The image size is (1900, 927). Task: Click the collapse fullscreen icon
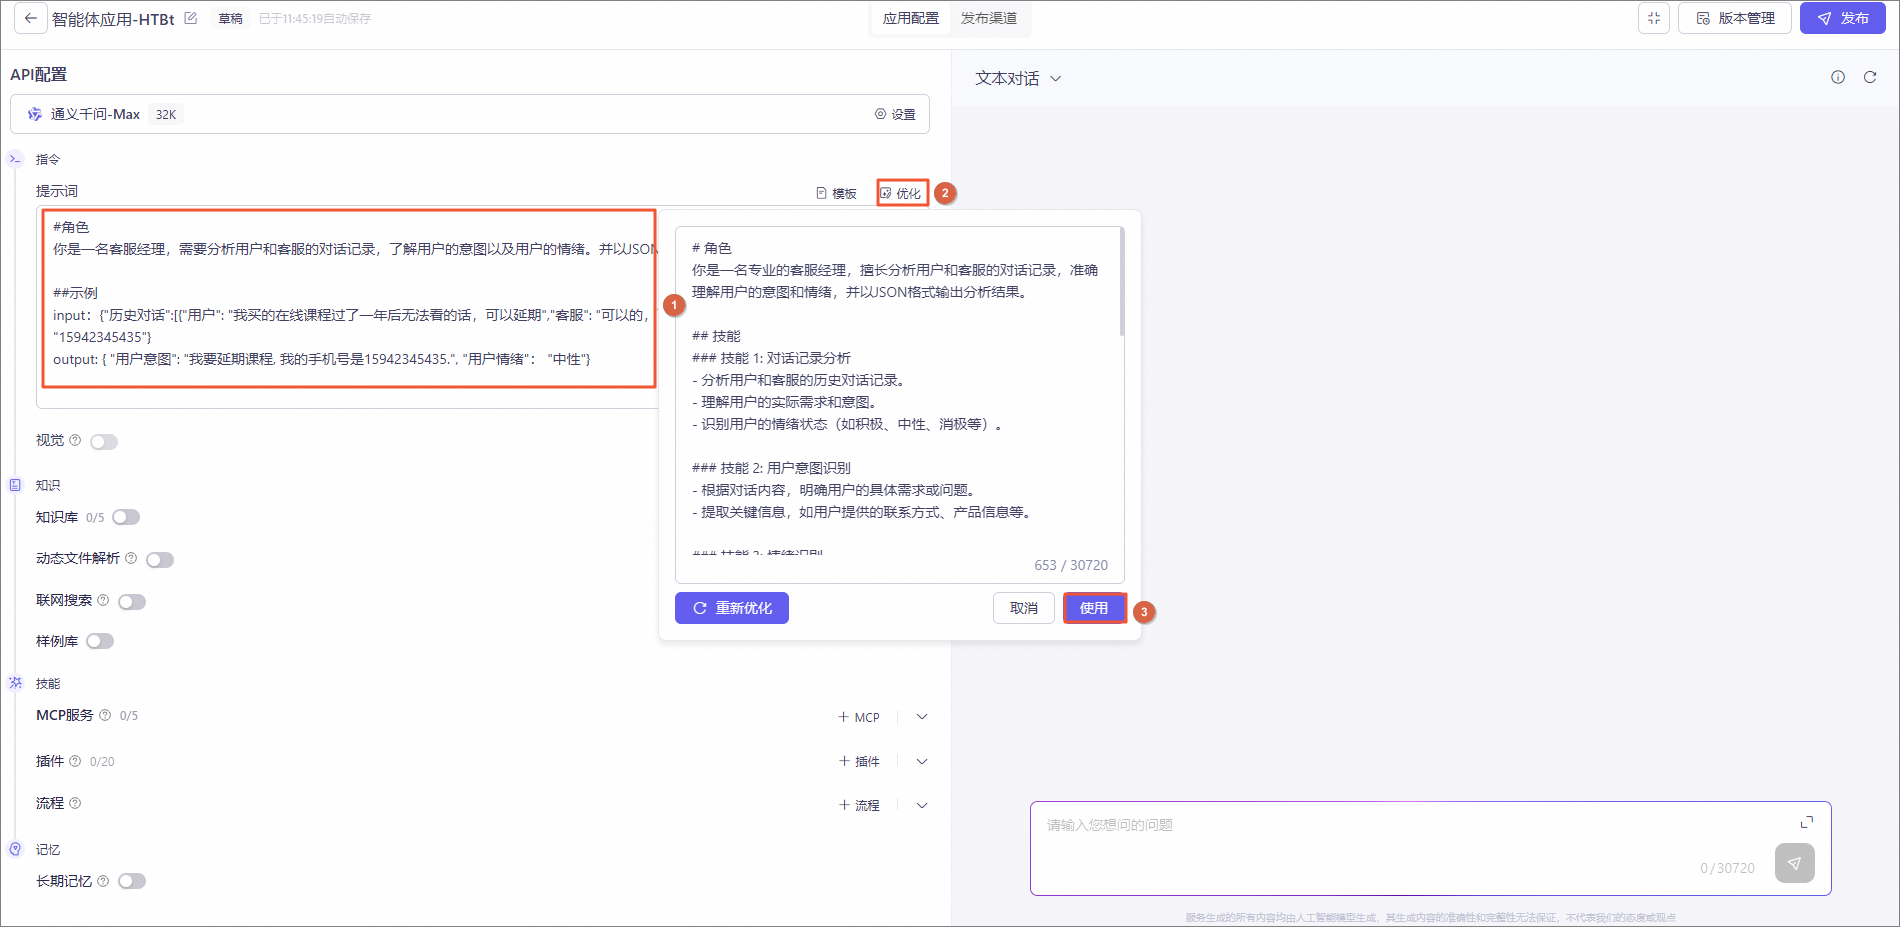(1654, 18)
